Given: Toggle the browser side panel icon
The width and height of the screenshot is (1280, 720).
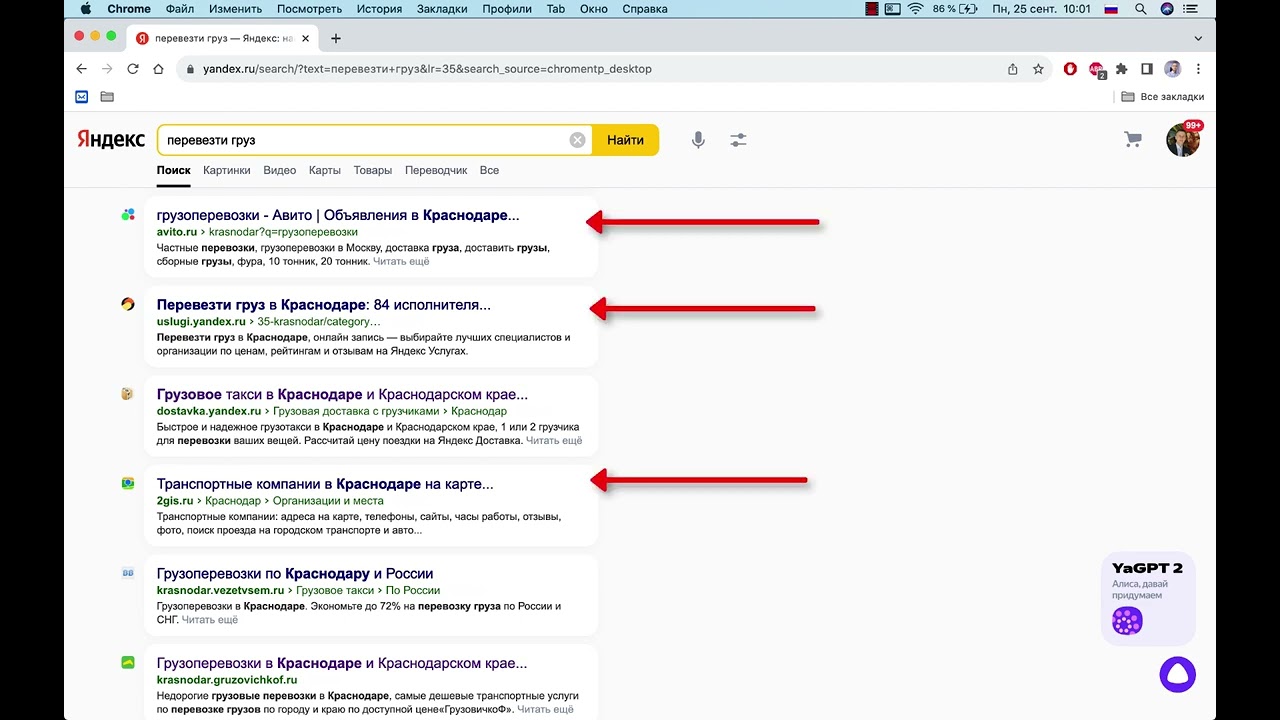Looking at the screenshot, I should [1147, 69].
